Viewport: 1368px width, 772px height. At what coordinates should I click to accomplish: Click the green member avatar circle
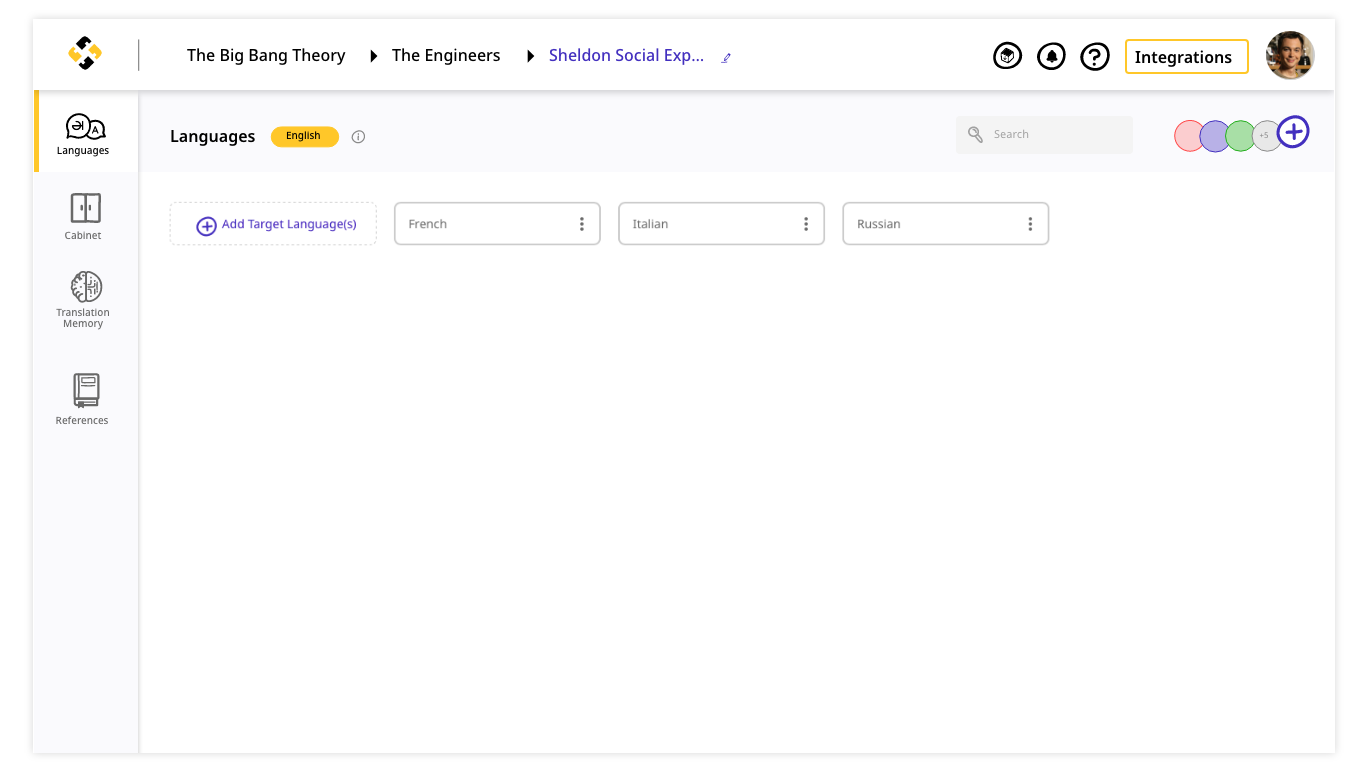click(1241, 135)
